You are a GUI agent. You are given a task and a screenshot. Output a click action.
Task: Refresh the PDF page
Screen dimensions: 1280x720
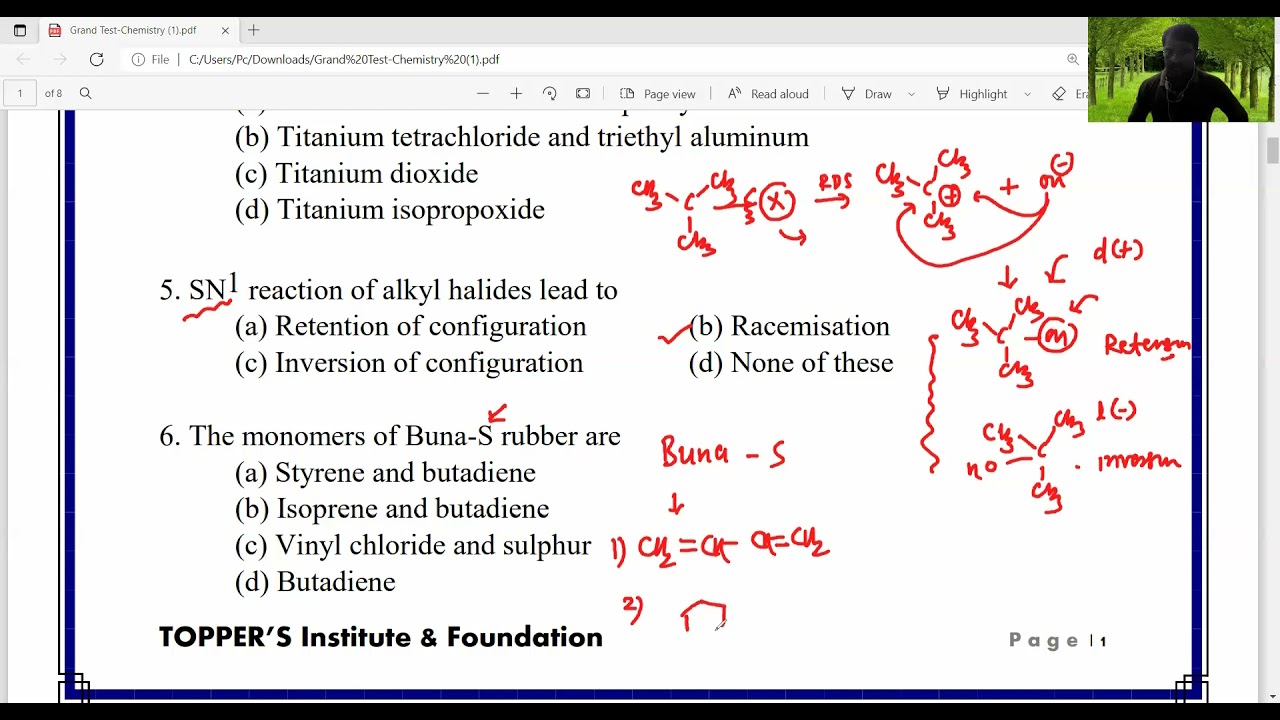pos(96,60)
